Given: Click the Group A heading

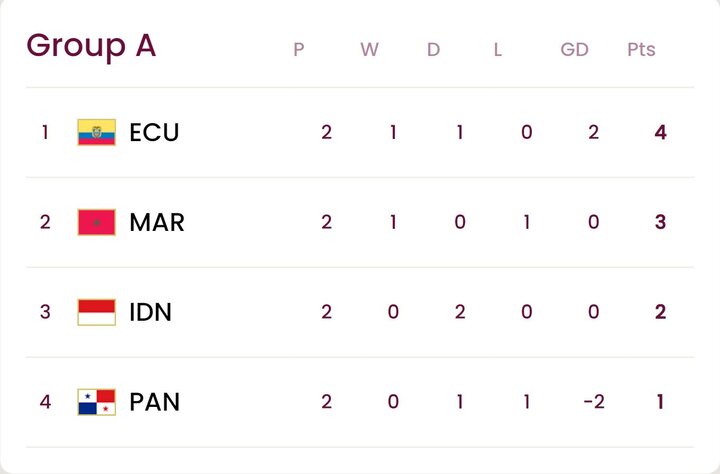Looking at the screenshot, I should [91, 46].
